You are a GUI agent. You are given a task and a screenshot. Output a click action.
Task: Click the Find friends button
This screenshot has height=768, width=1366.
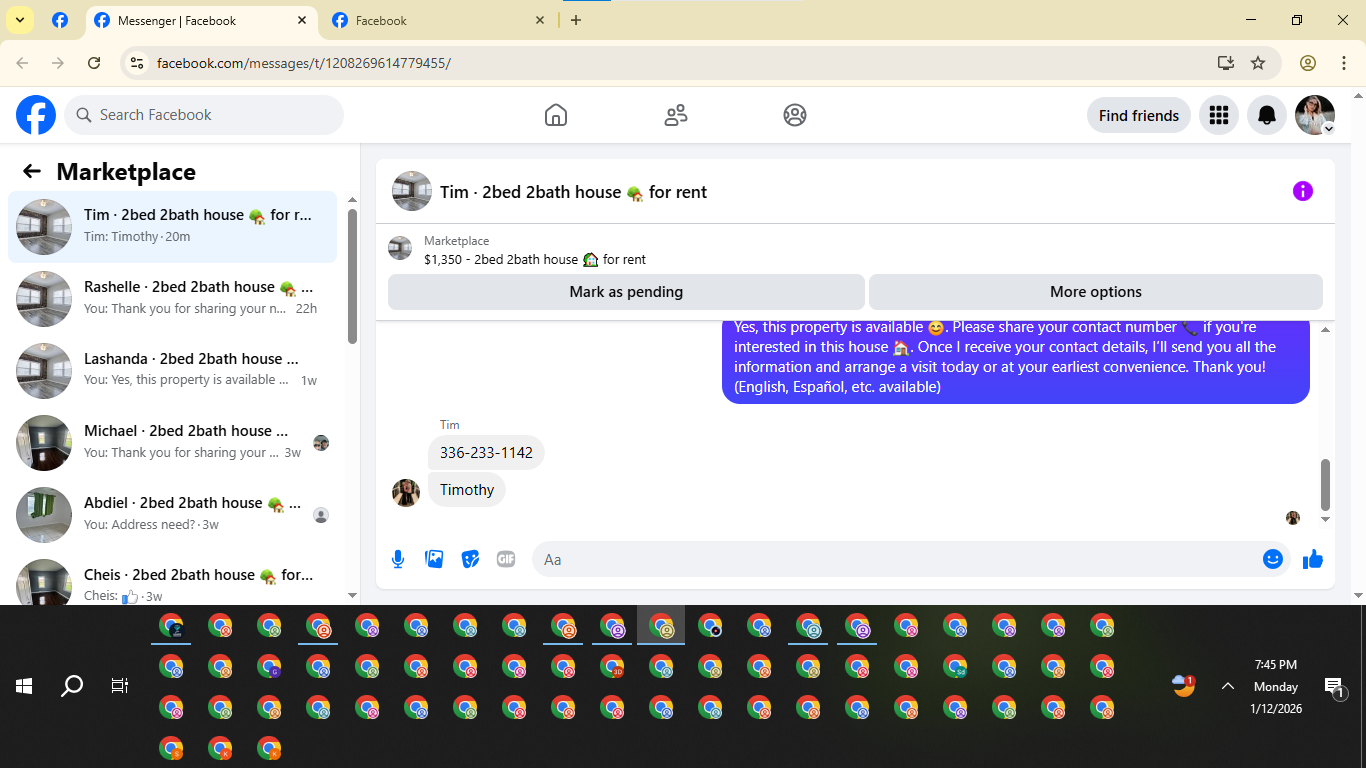click(x=1139, y=115)
